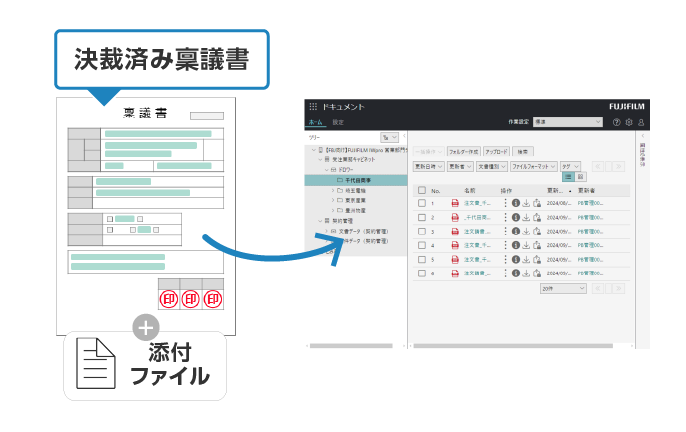Sort by the 名前 column header

pos(469,190)
